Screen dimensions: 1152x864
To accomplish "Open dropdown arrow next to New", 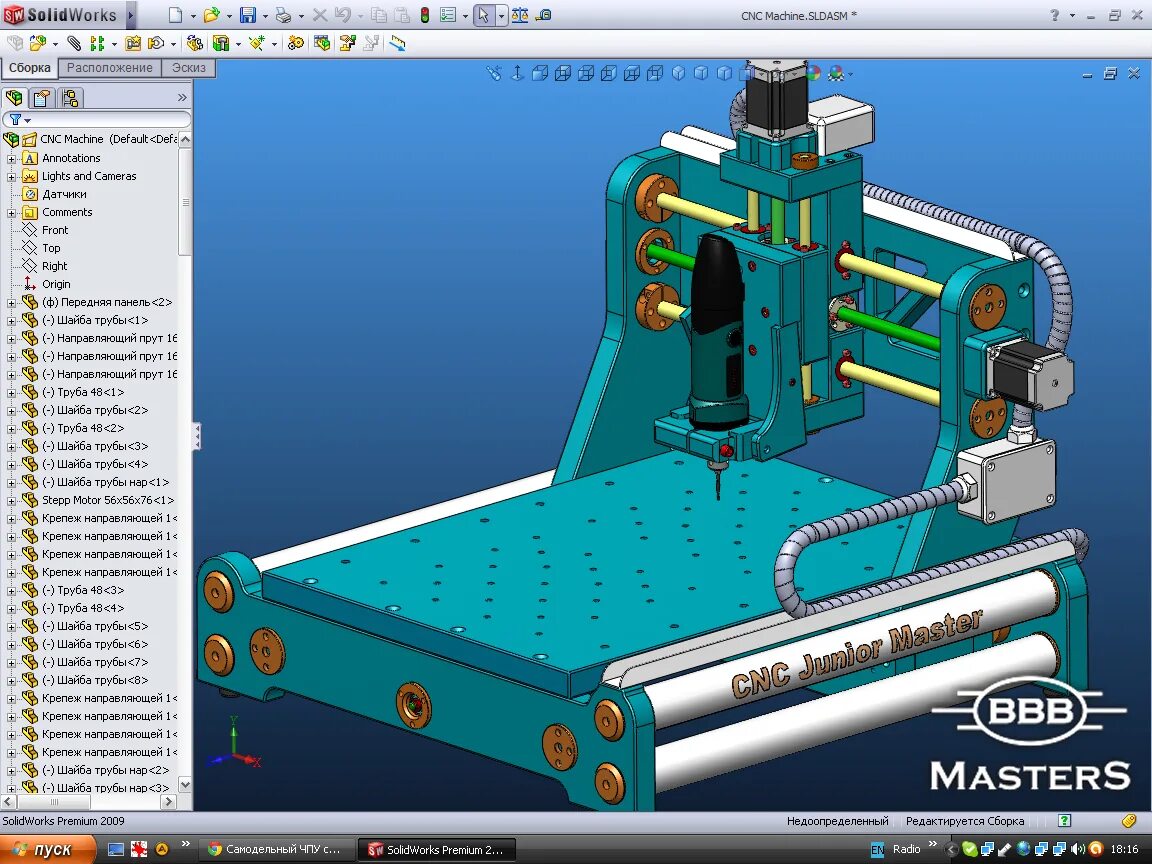I will (x=192, y=15).
